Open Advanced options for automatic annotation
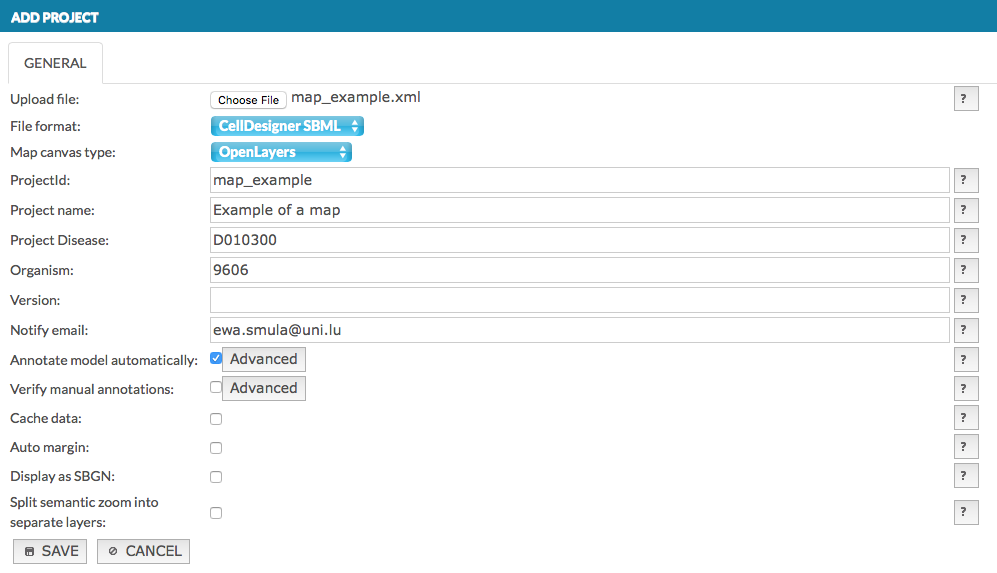 263,359
